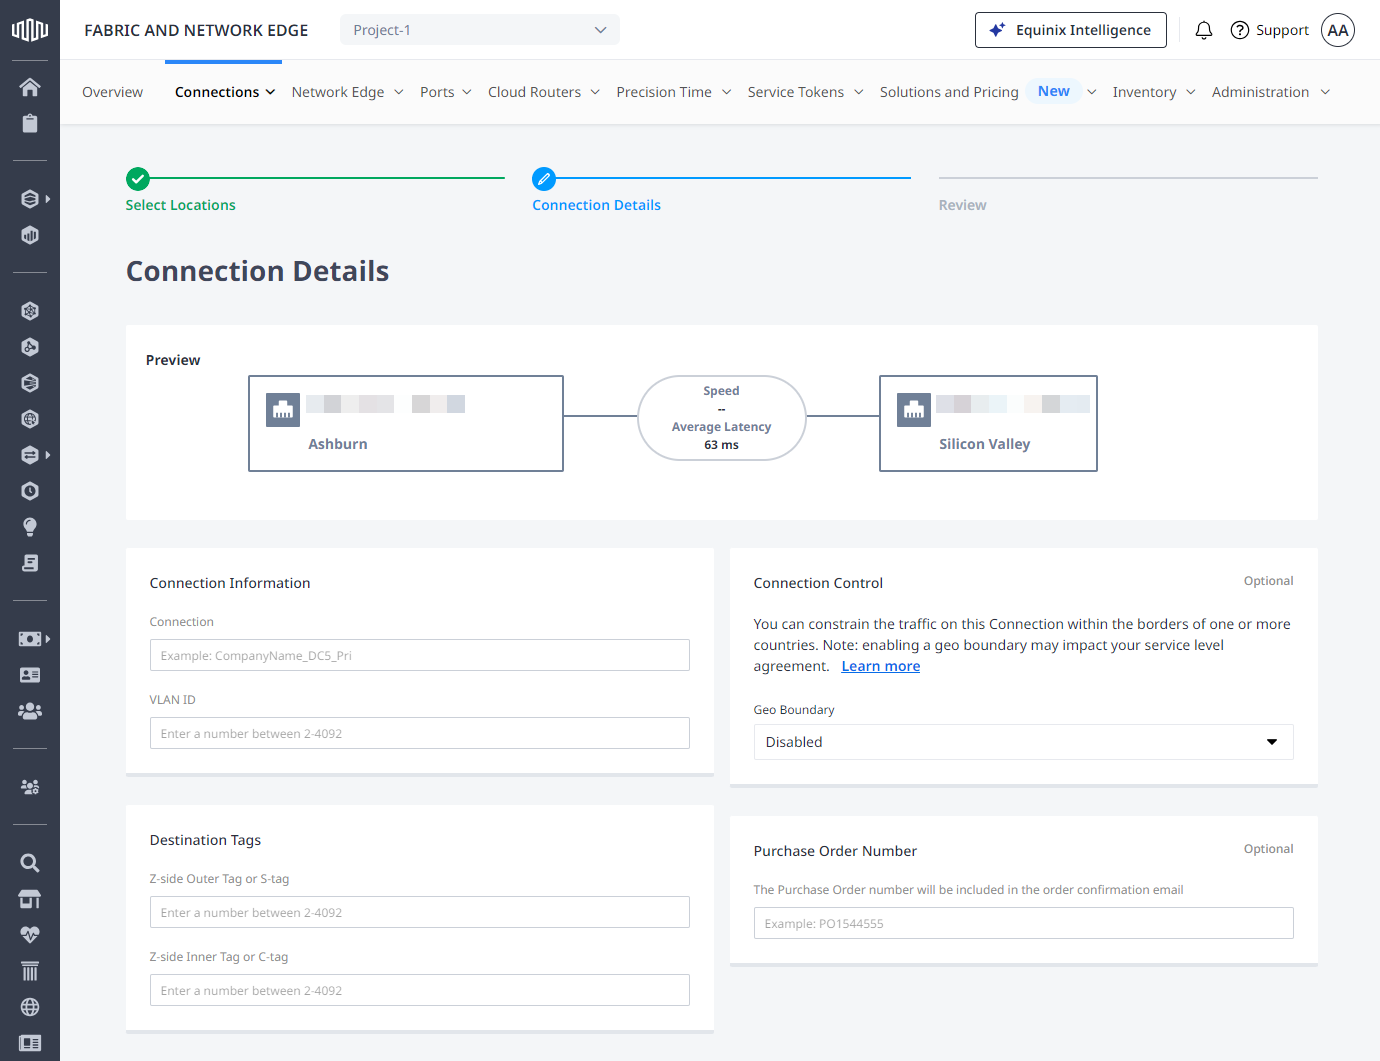
Task: Expand arrow beside money bill sidebar icon
Action: [48, 639]
